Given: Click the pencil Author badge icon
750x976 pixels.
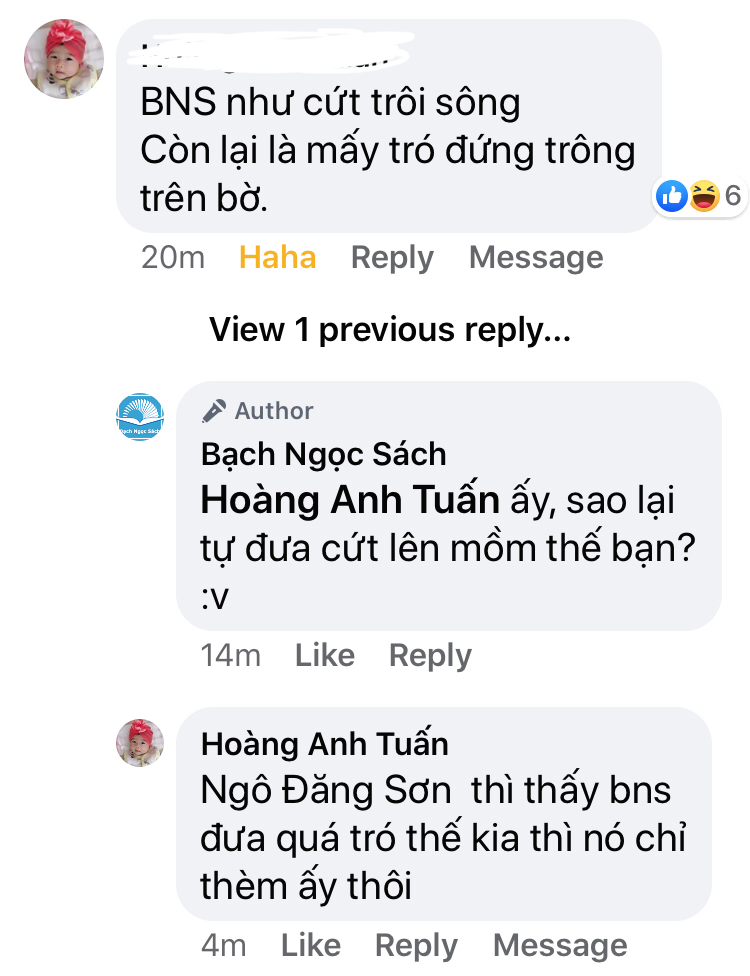Looking at the screenshot, I should pos(213,411).
